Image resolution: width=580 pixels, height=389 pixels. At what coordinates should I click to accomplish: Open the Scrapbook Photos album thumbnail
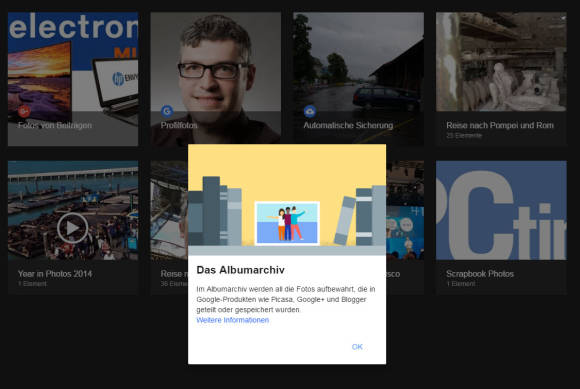(x=501, y=210)
